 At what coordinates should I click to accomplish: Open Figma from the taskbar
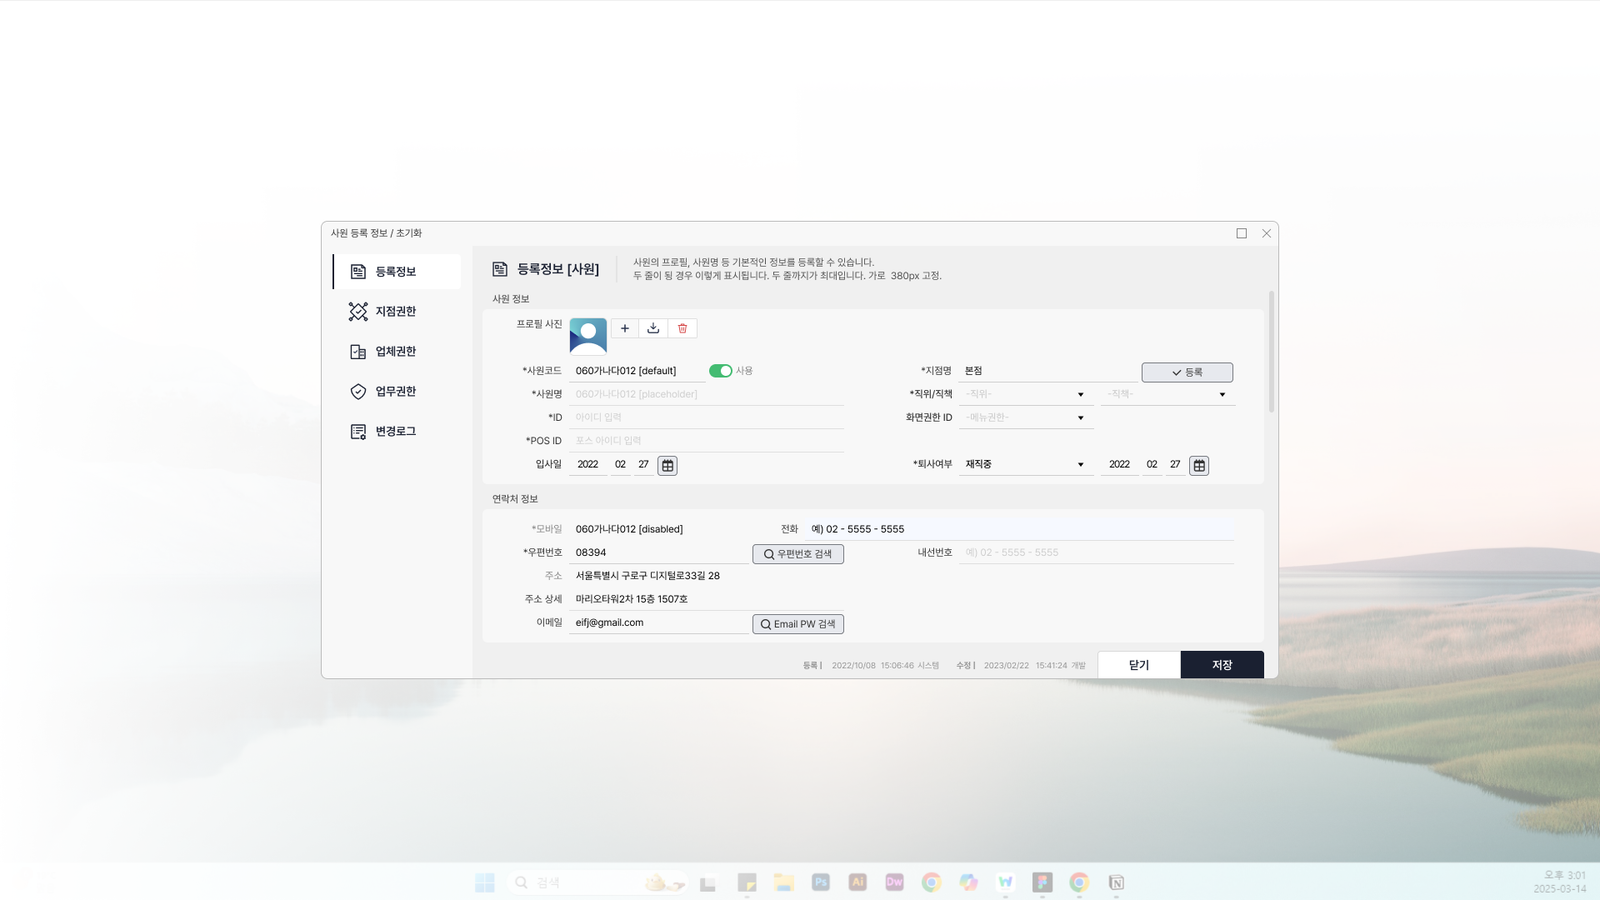point(1043,882)
